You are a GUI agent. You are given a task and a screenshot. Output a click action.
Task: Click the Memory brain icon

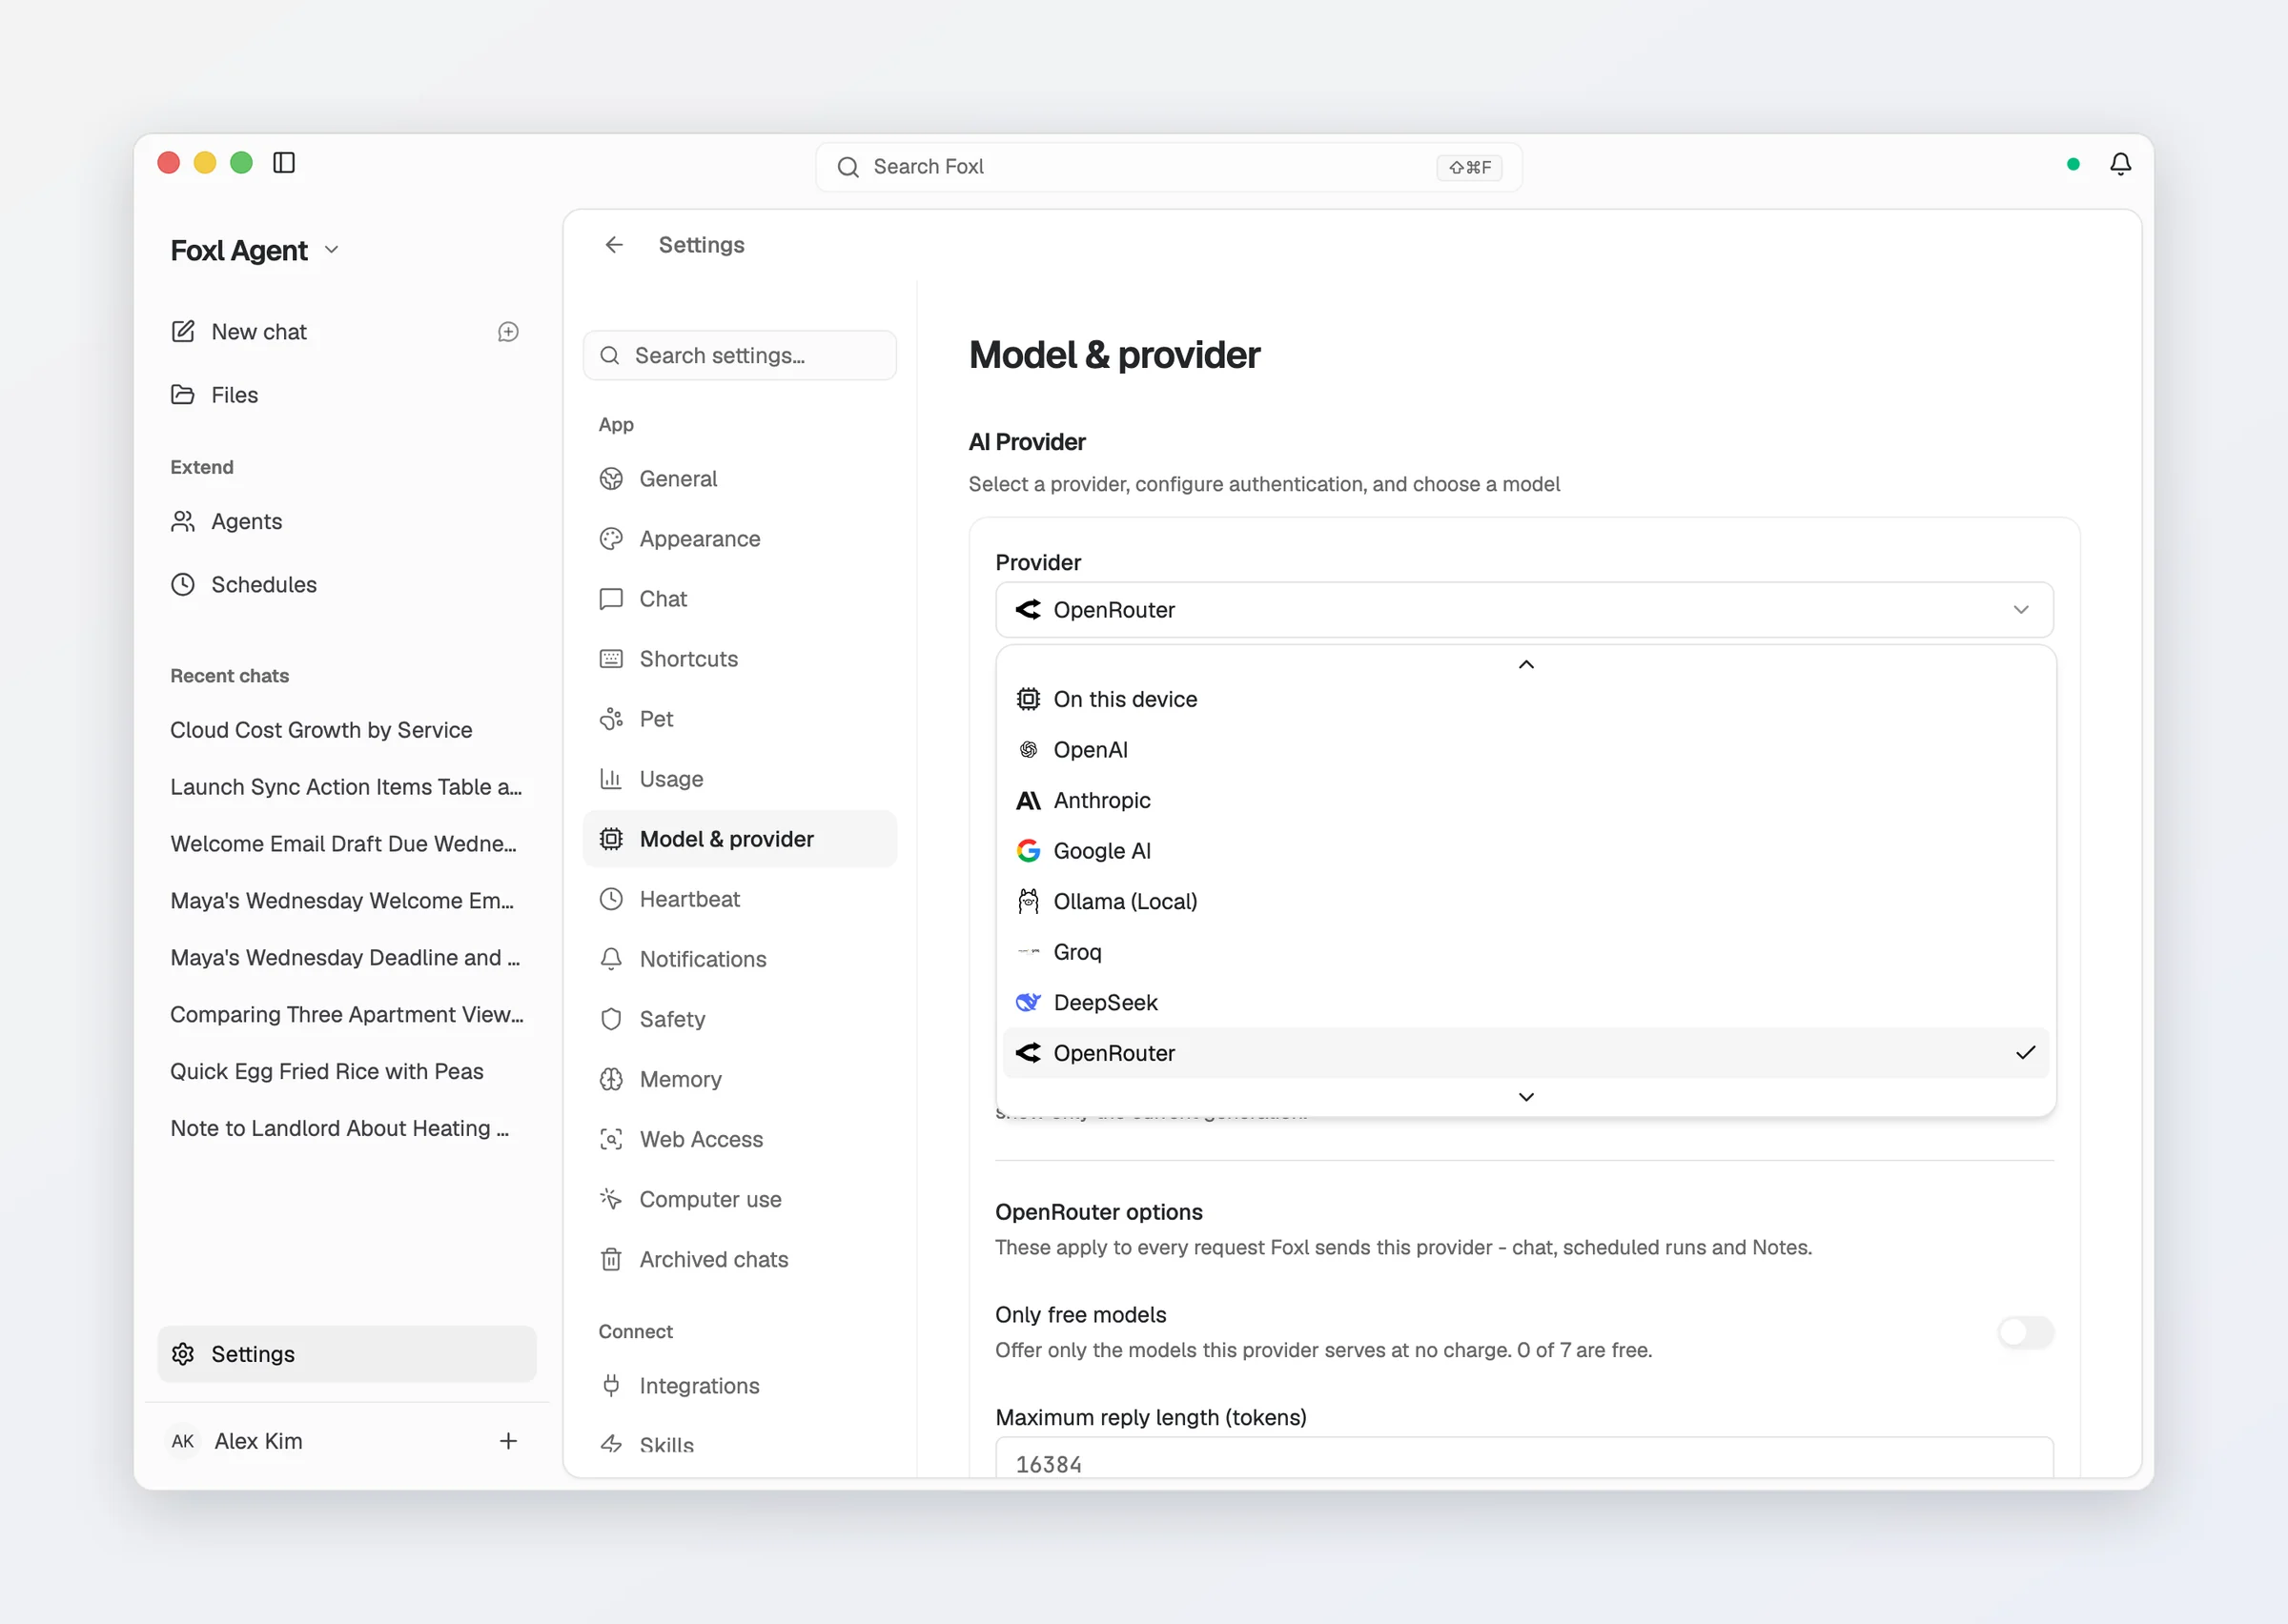[611, 1079]
